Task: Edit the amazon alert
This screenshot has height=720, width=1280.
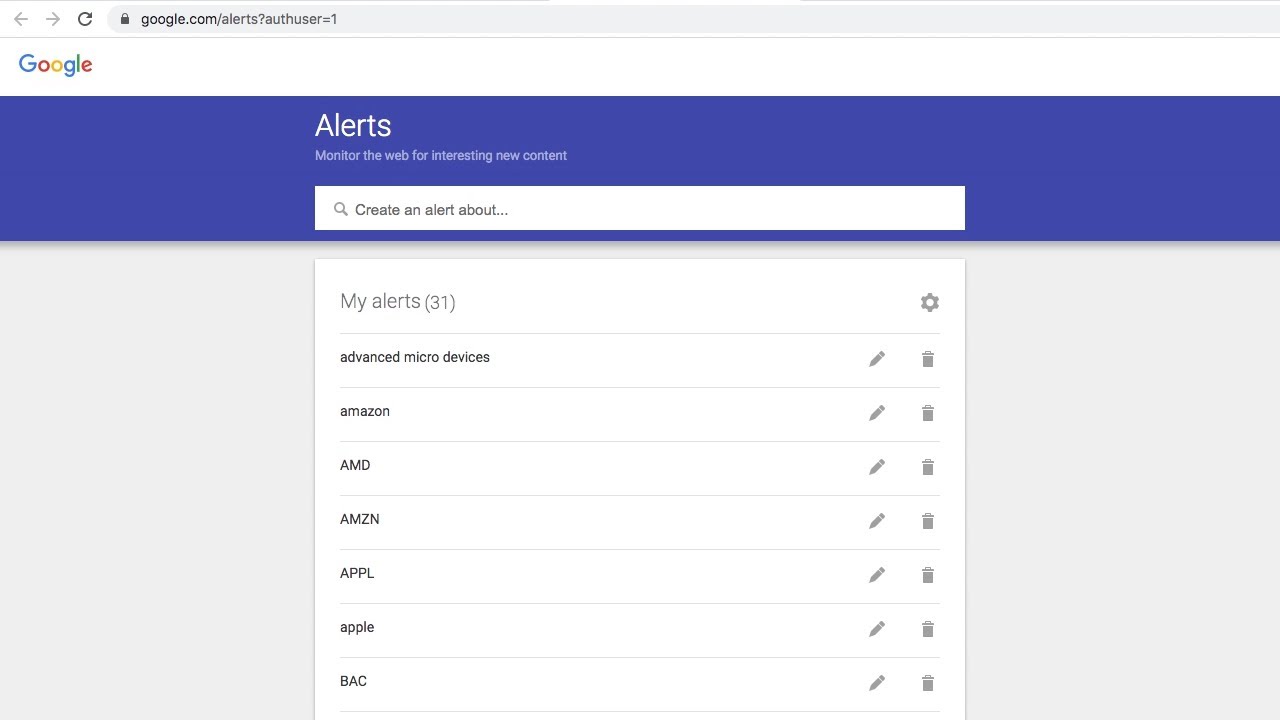Action: click(877, 413)
